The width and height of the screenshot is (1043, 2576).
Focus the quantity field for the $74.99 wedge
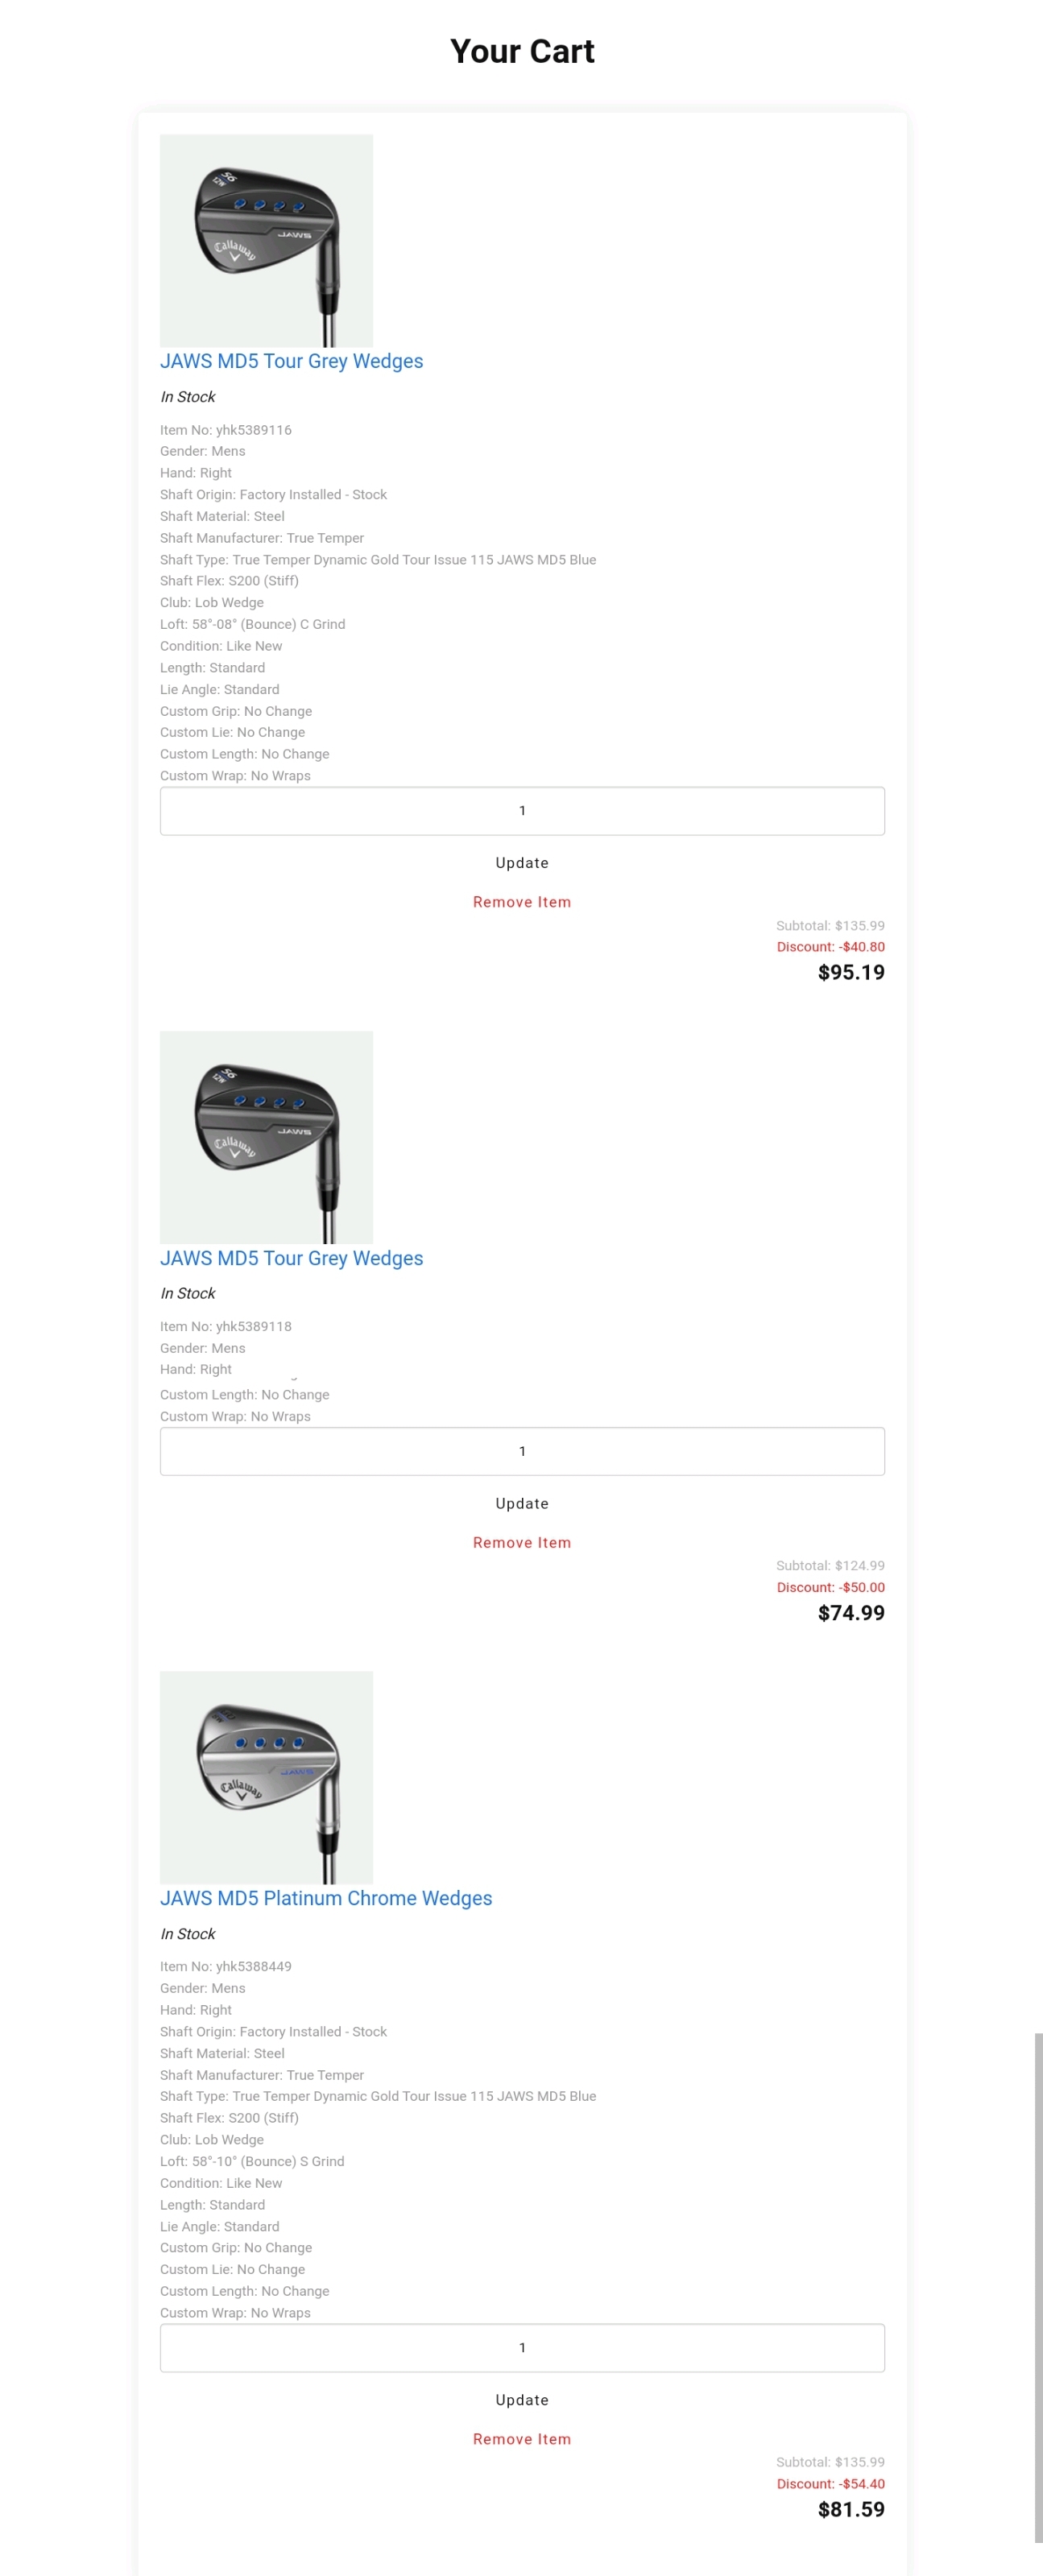(x=522, y=1451)
